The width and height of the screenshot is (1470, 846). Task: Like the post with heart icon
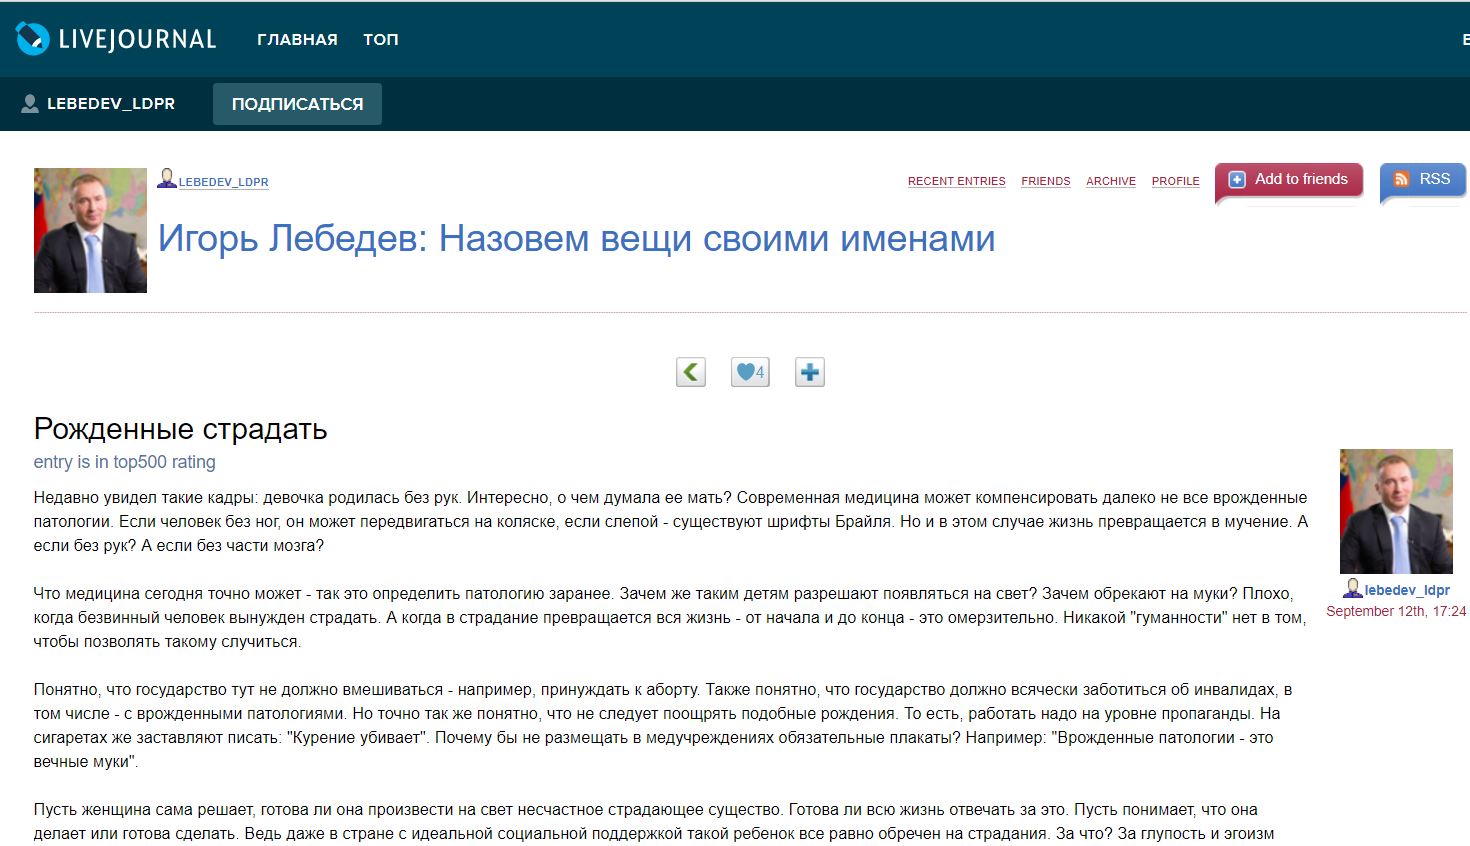[749, 372]
